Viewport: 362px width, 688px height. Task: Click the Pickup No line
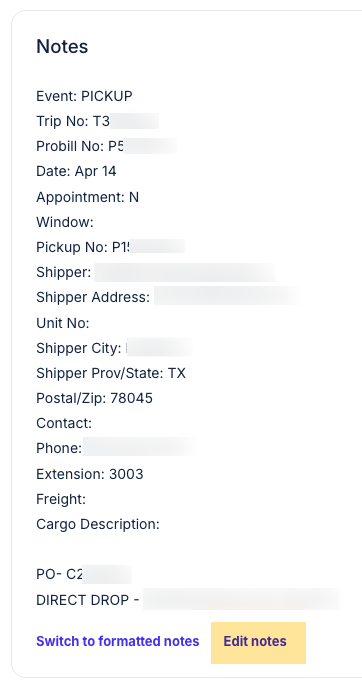point(110,247)
